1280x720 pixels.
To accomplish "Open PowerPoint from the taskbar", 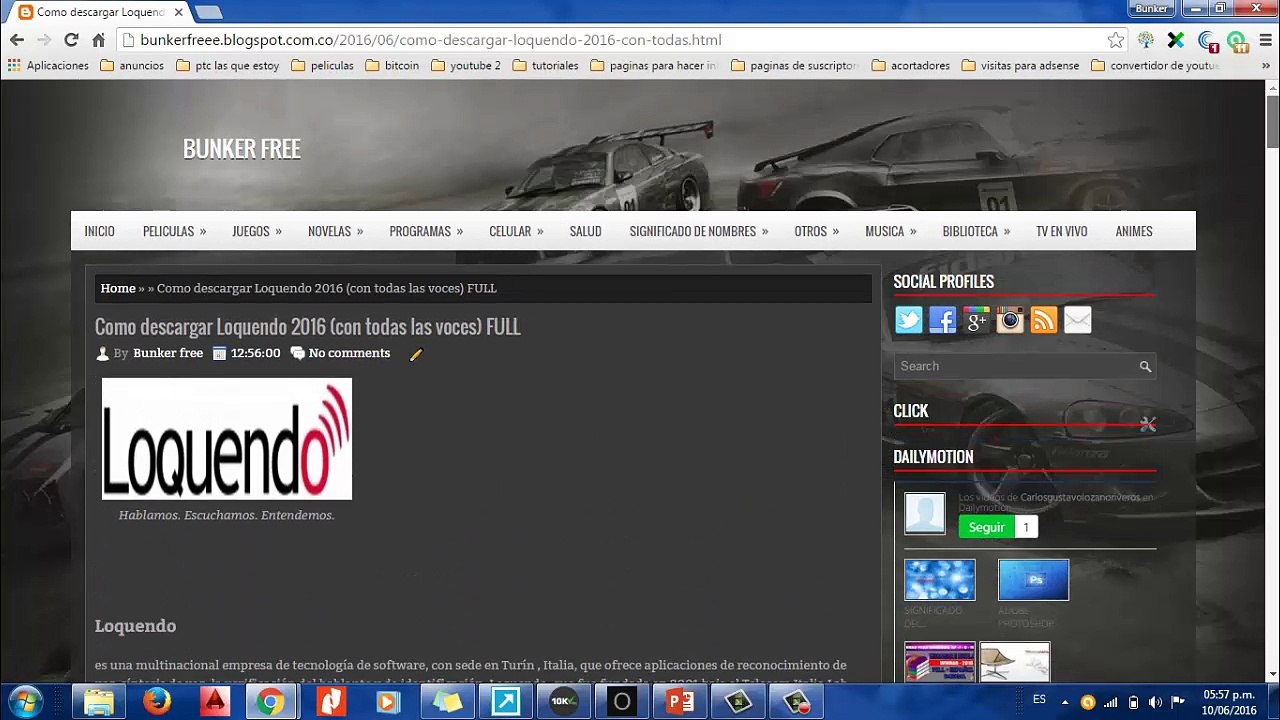I will pos(680,702).
